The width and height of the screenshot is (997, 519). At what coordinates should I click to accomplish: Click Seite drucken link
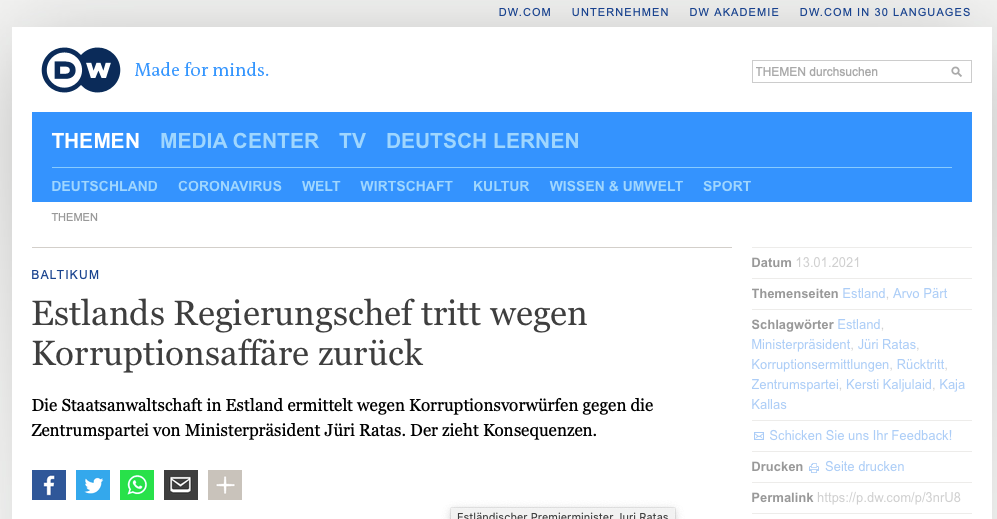[864, 467]
